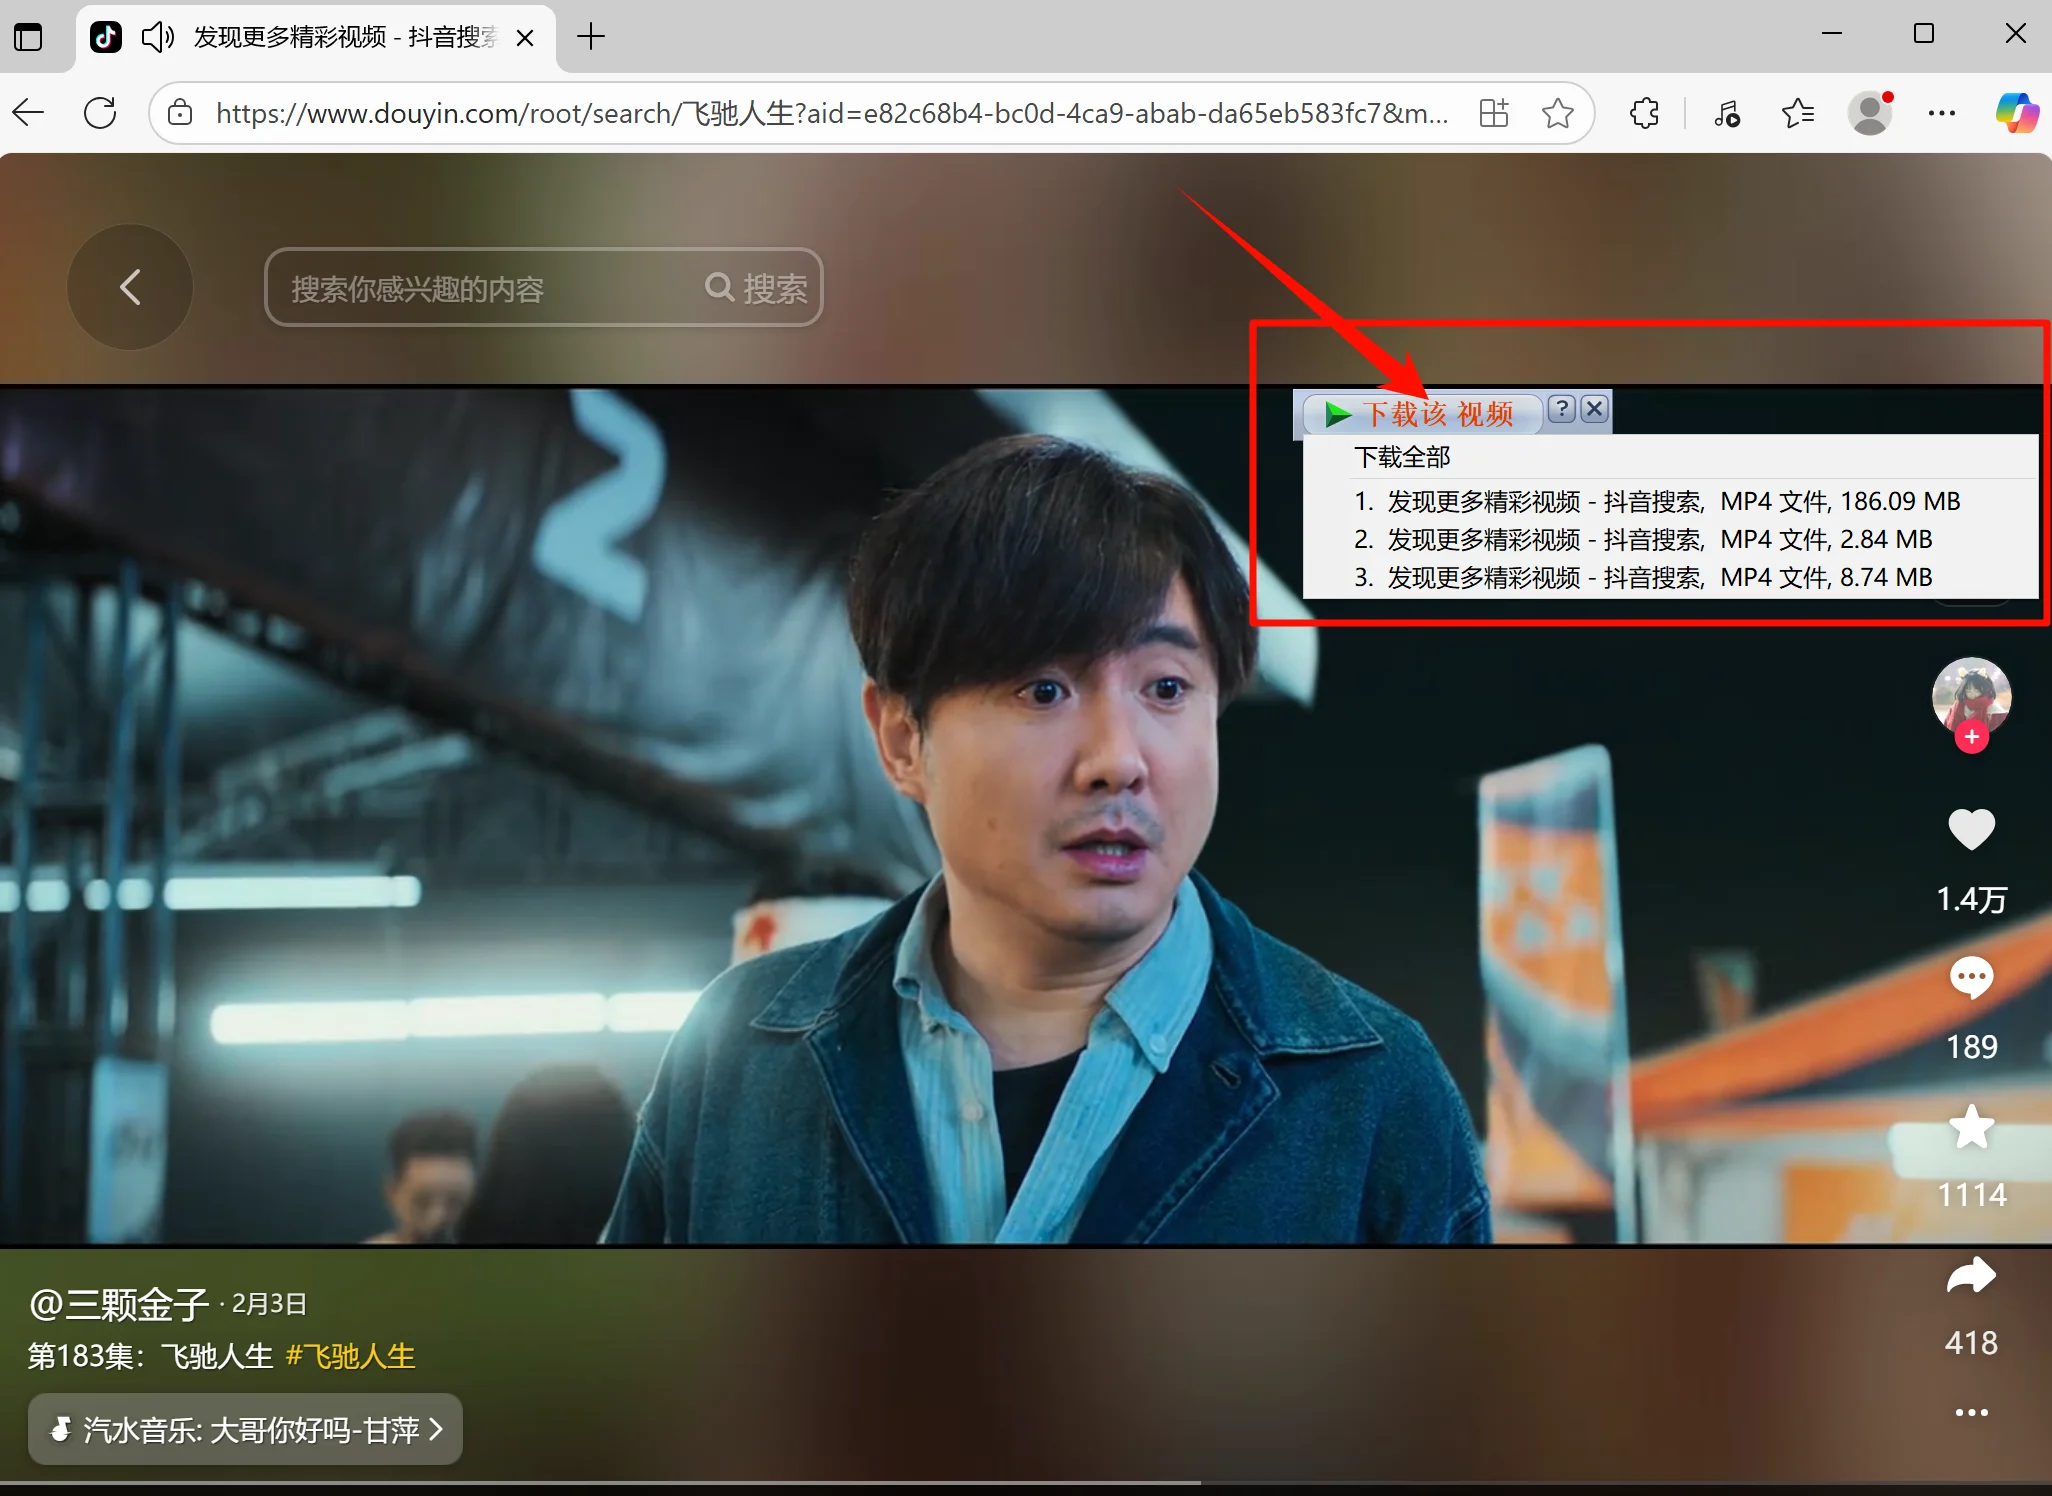Viewport: 2052px width, 1496px height.
Task: Focus the 搜索你感兴趣的内容 search field
Action: tap(490, 288)
